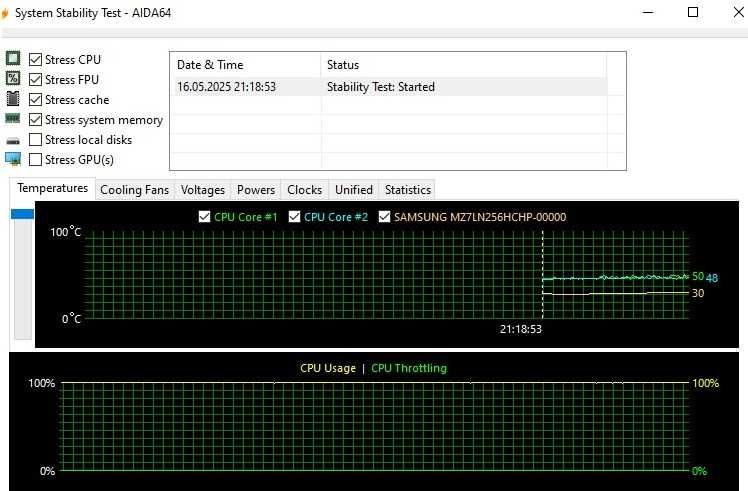The height and width of the screenshot is (491, 748).
Task: Hide the CPU Core #1 graph line
Action: pos(204,217)
